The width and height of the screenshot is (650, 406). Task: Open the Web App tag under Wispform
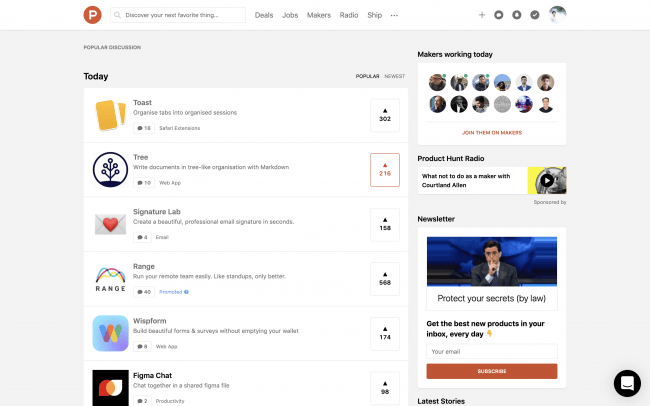tap(166, 346)
